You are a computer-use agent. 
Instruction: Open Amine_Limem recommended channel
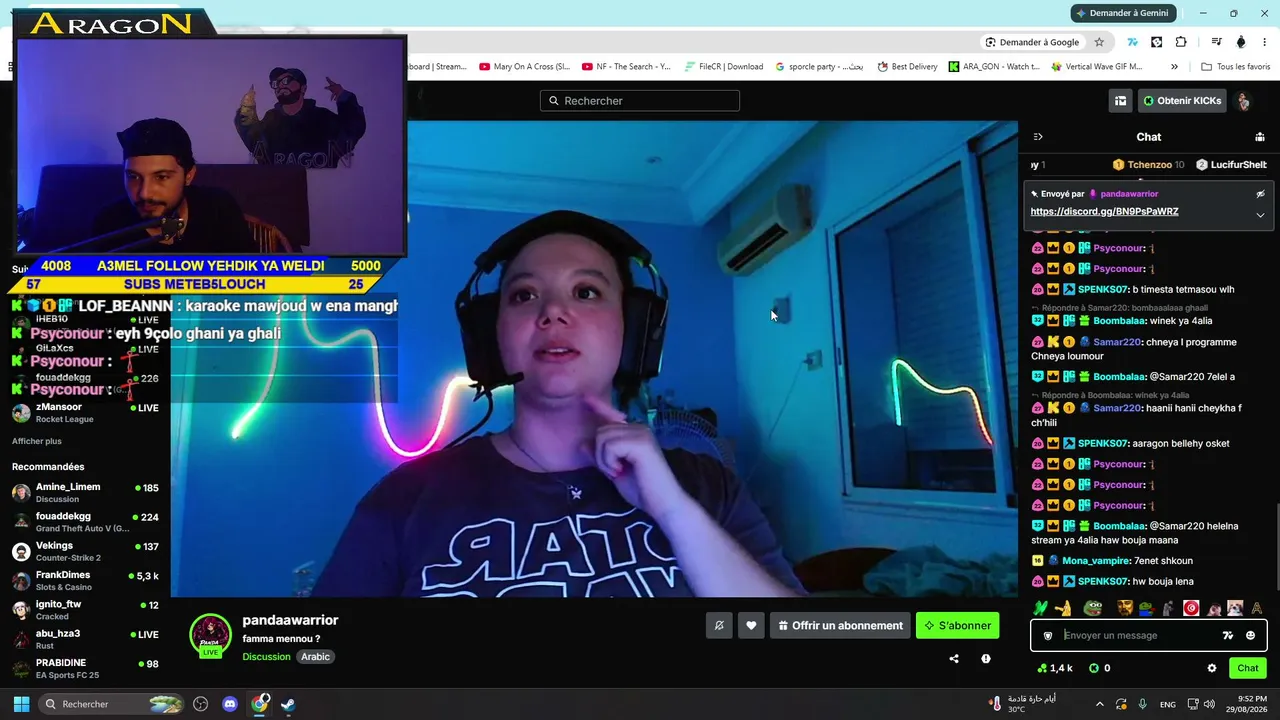pyautogui.click(x=85, y=492)
